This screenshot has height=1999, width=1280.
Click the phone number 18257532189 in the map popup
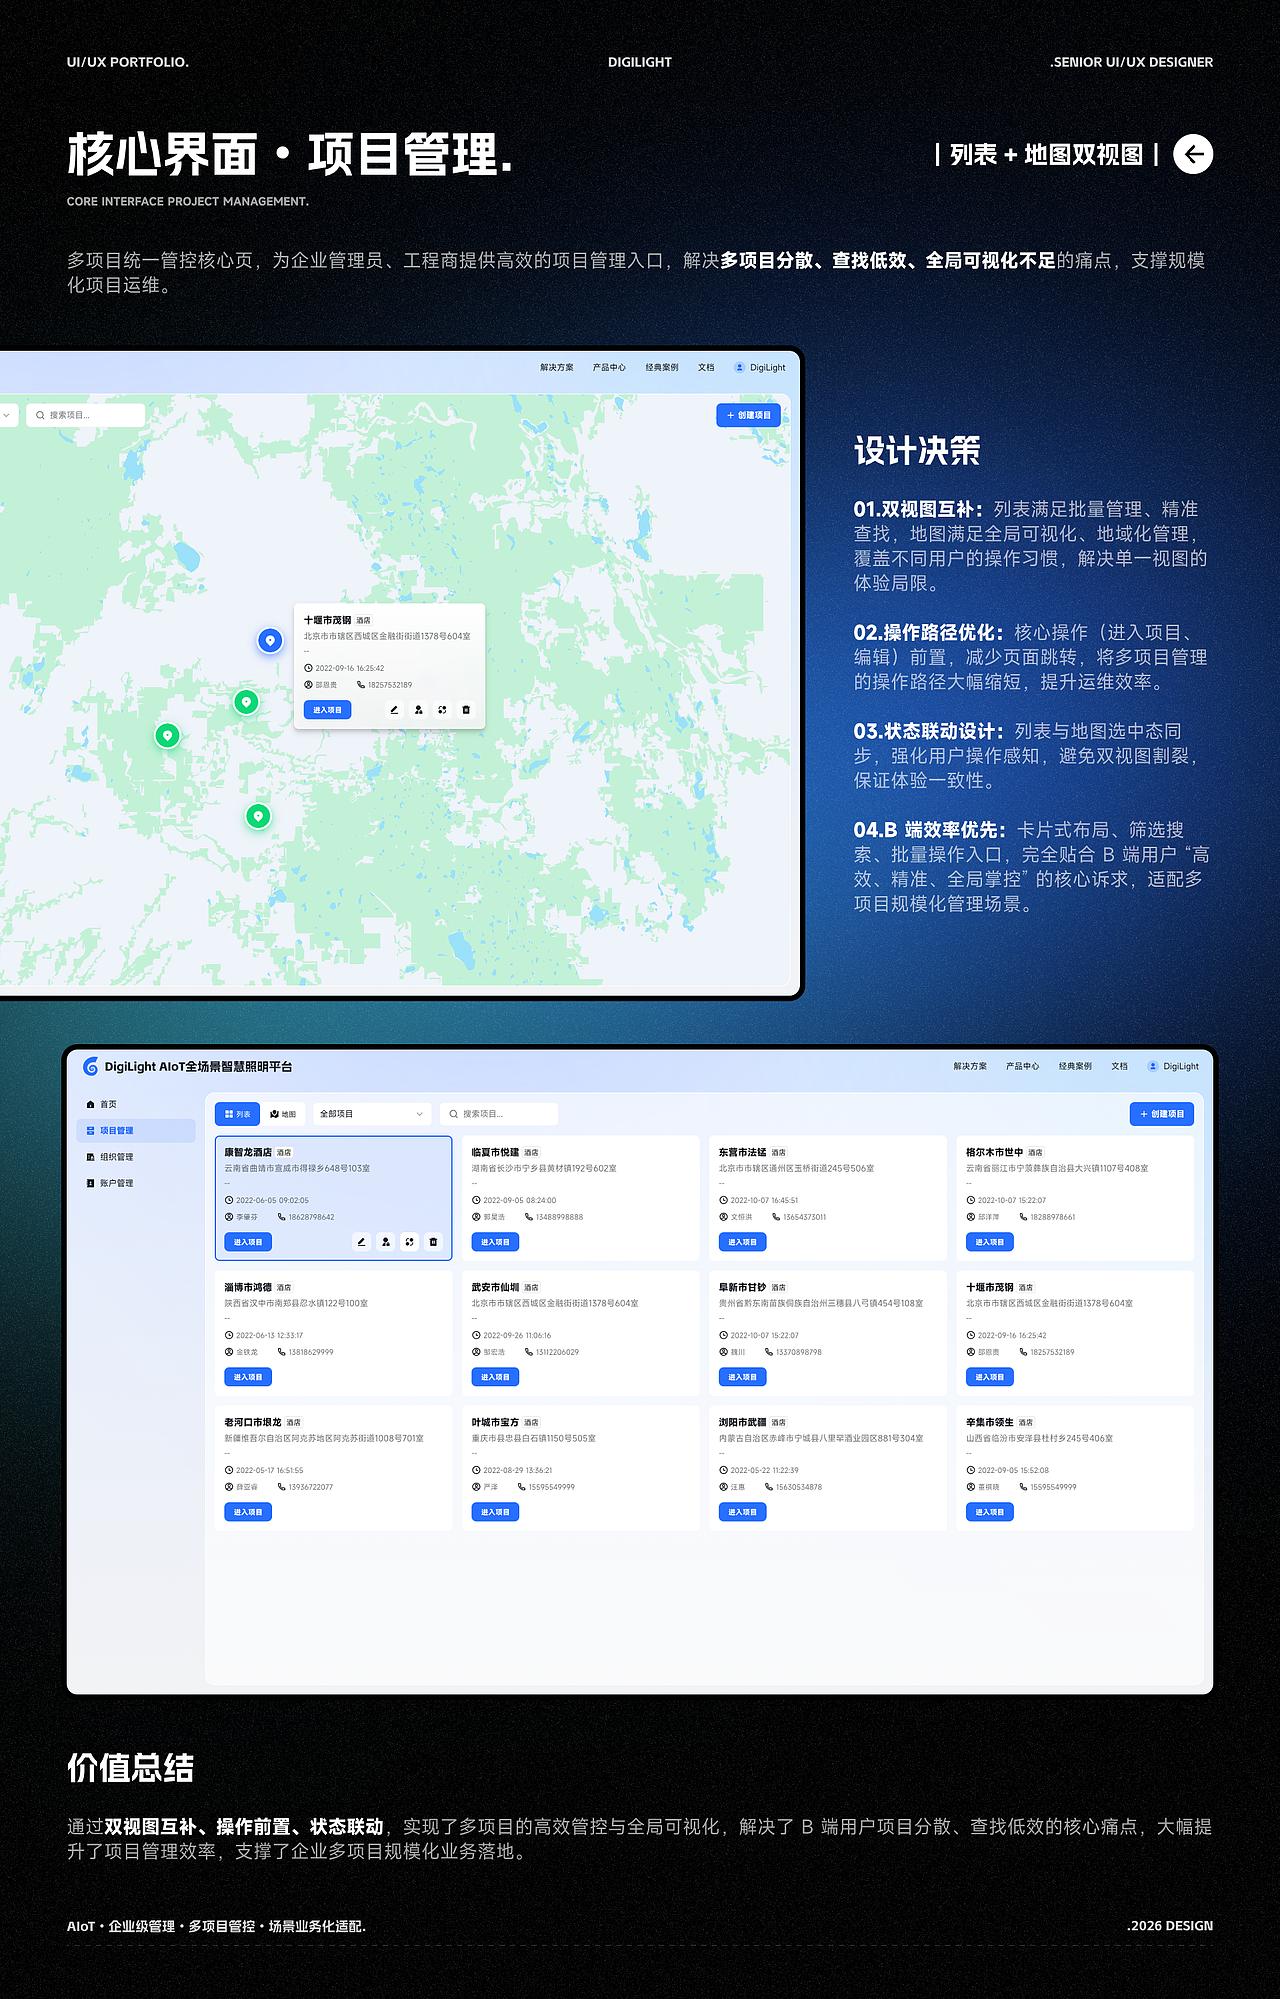(390, 685)
